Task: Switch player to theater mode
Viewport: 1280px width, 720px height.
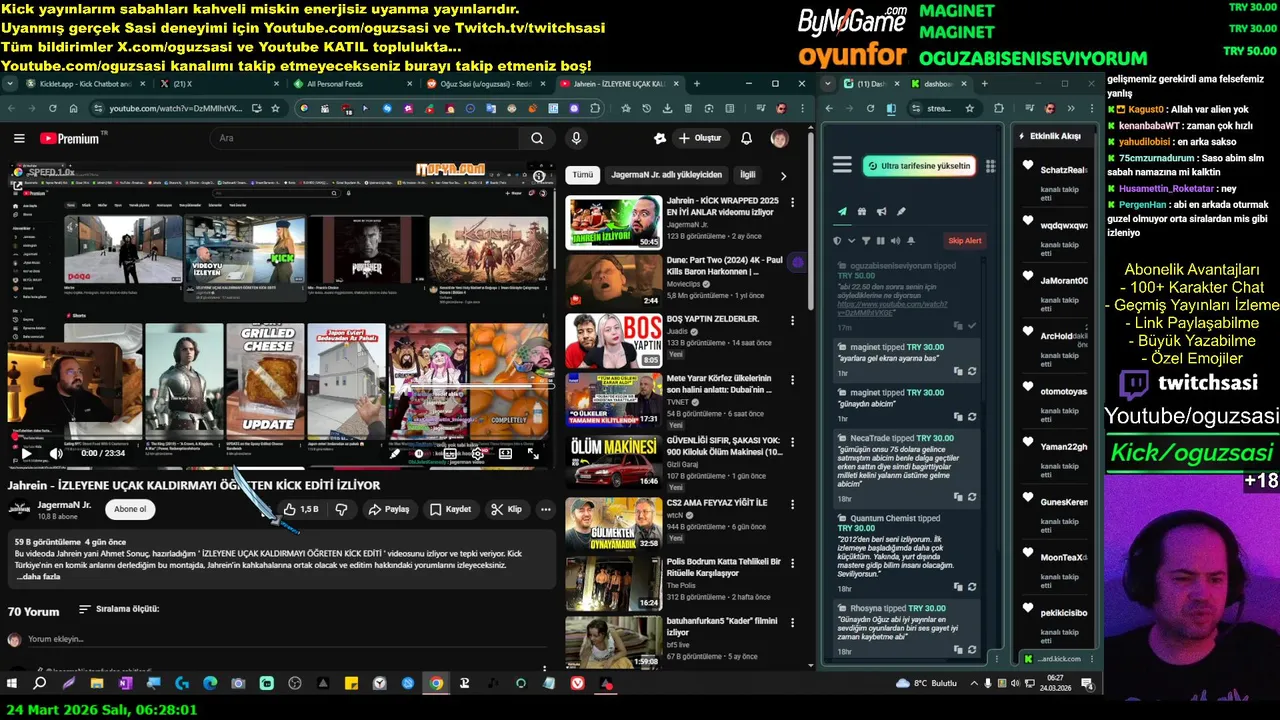Action: click(x=505, y=453)
